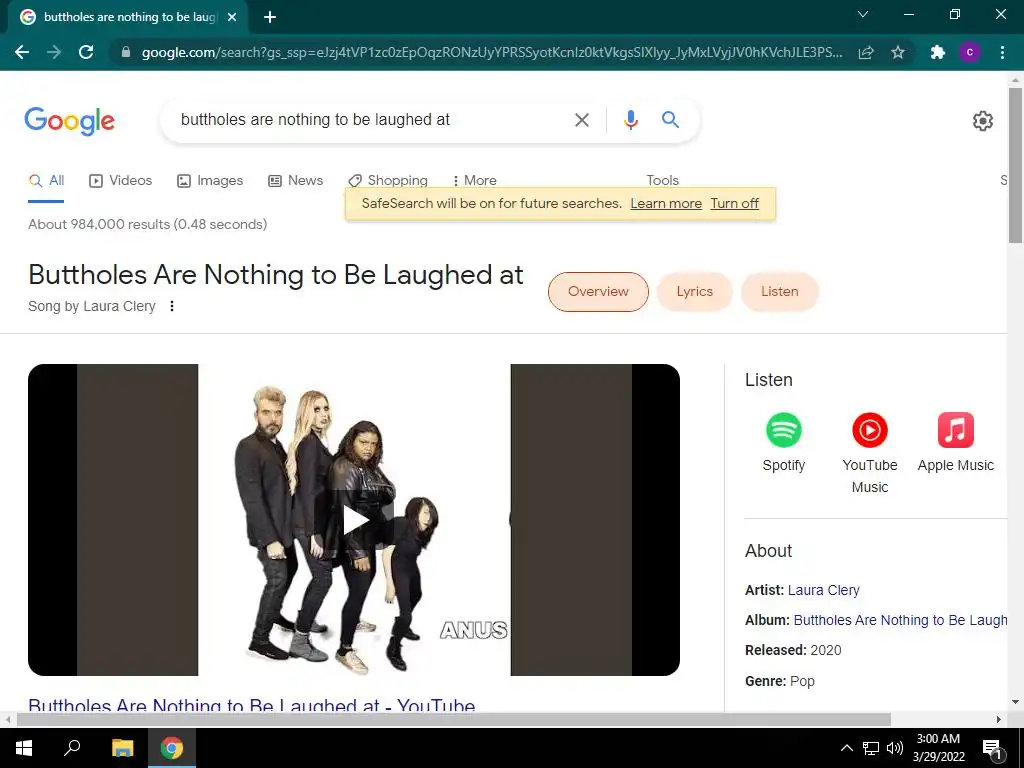1024x768 pixels.
Task: Click Learn more about SafeSearch
Action: 666,204
